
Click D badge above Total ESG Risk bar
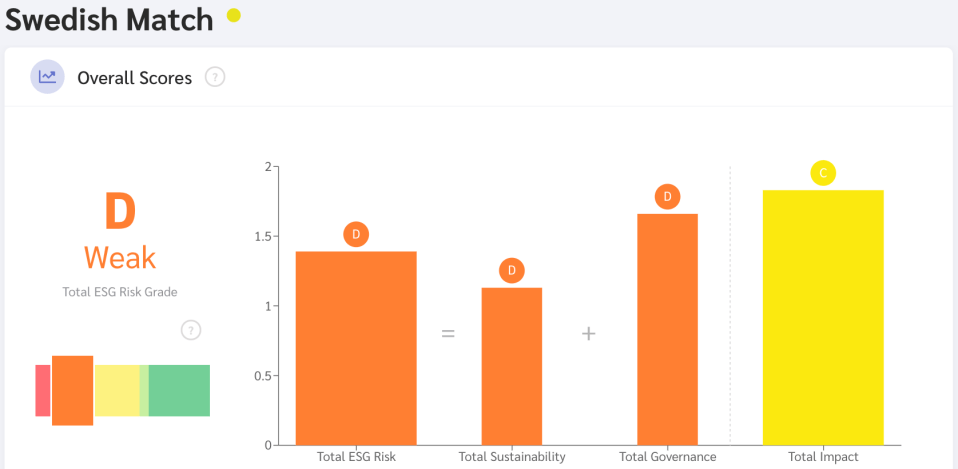(x=356, y=235)
